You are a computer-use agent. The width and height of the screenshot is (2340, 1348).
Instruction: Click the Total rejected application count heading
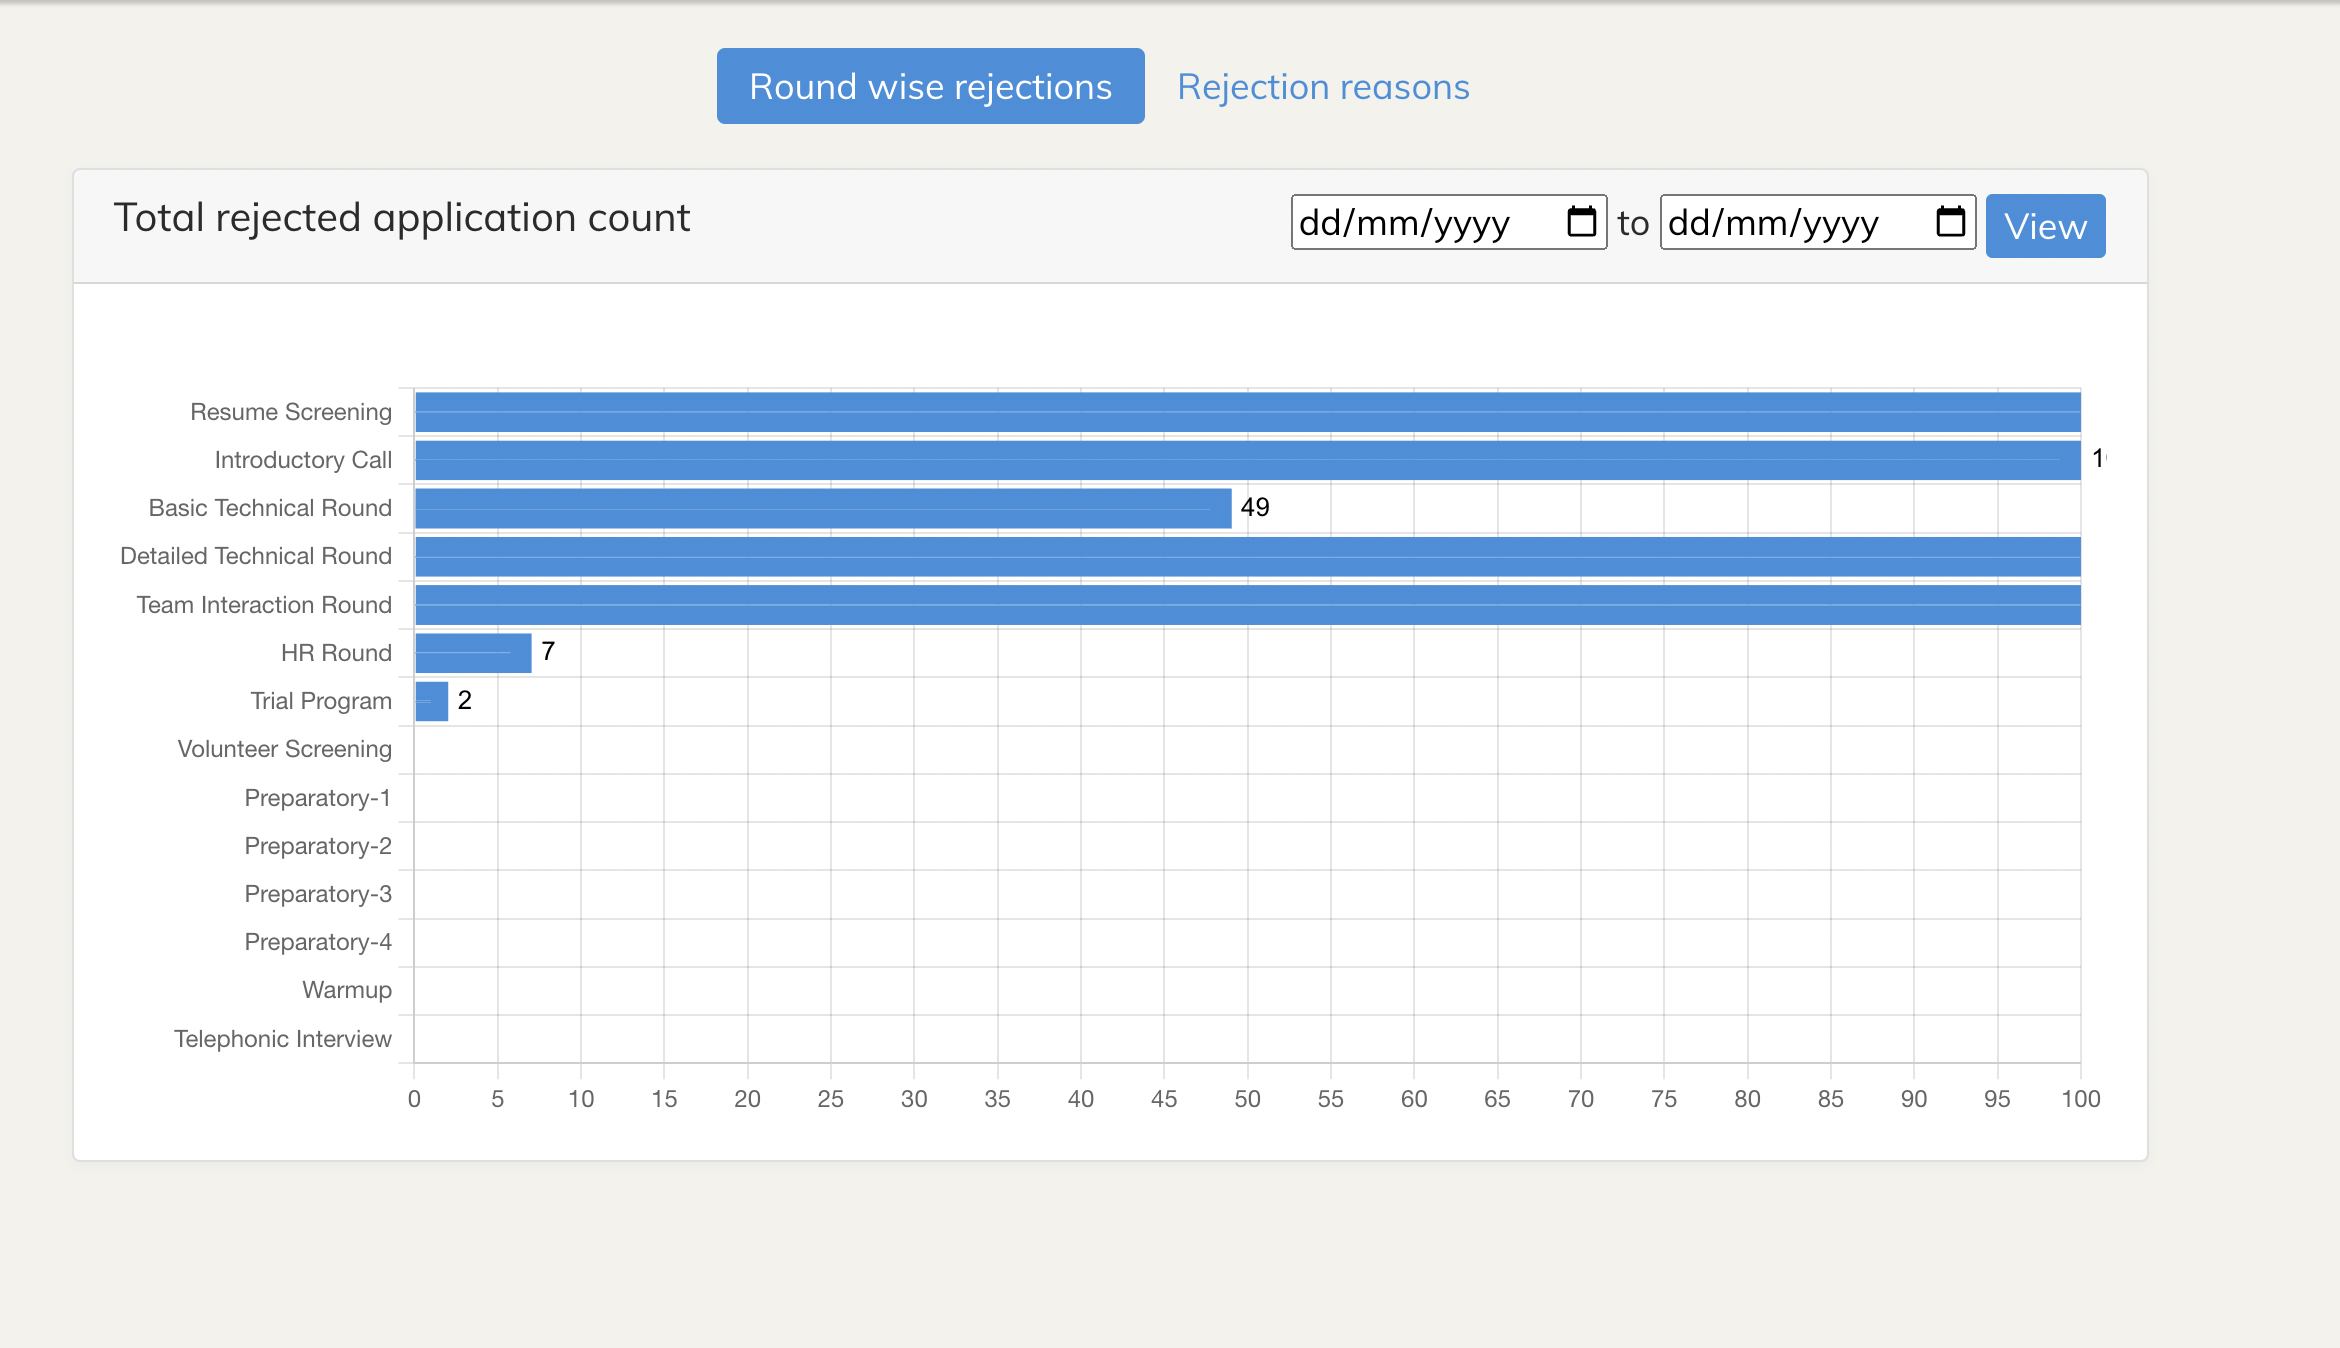tap(401, 217)
